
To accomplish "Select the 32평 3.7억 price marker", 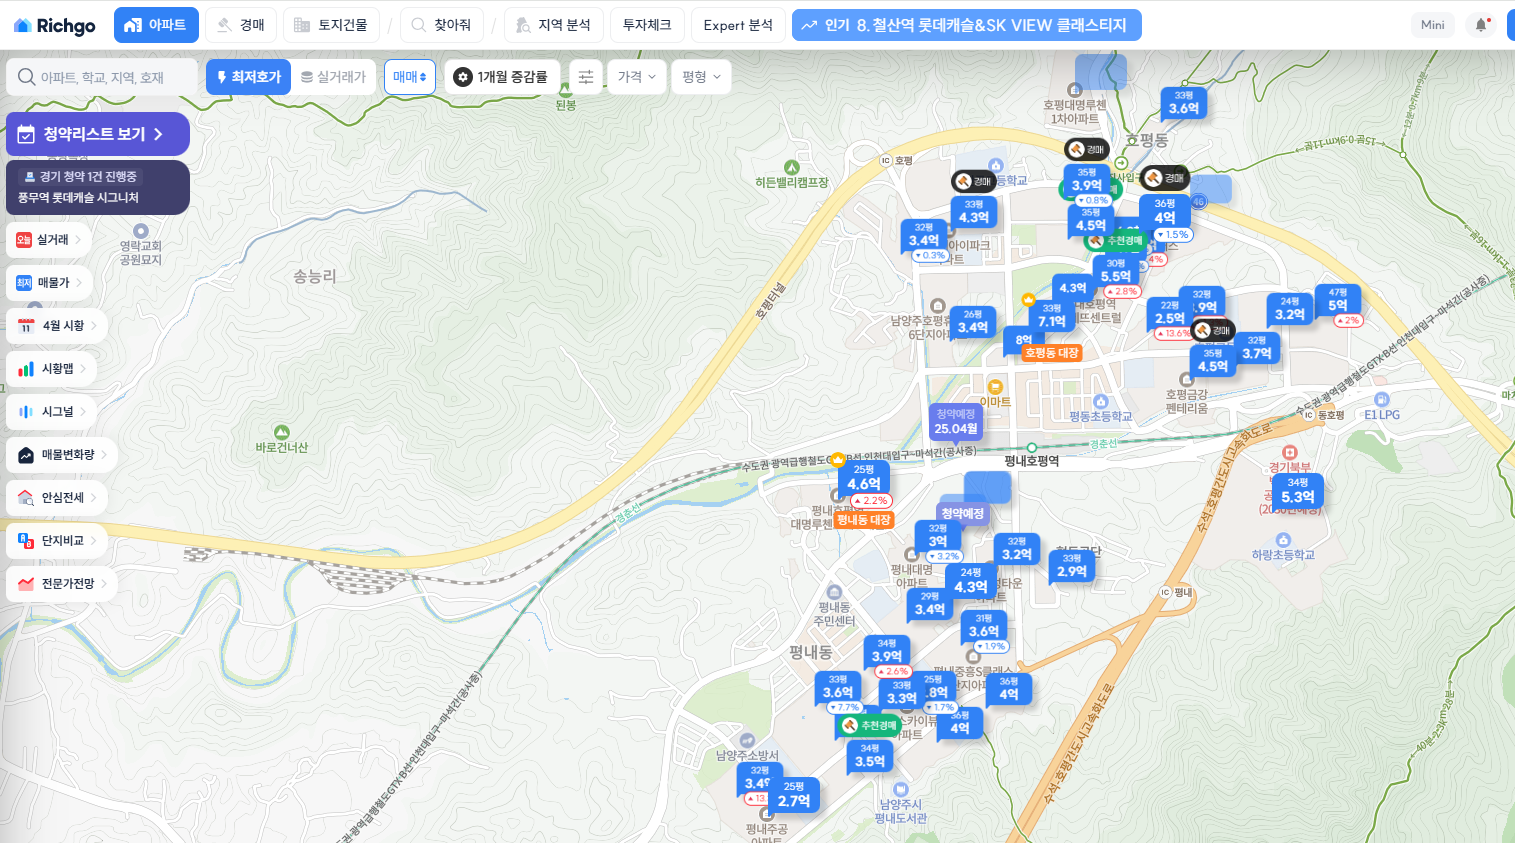I will 1257,348.
